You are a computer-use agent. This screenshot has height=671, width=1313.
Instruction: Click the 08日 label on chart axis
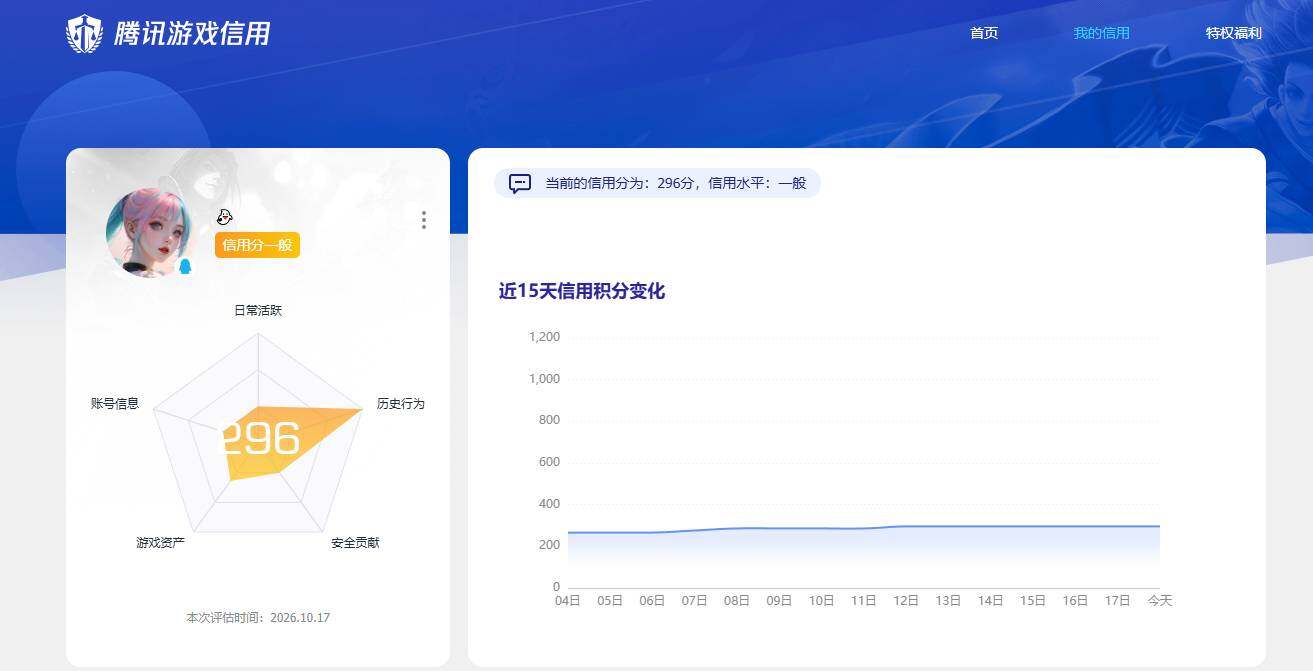pyautogui.click(x=737, y=601)
